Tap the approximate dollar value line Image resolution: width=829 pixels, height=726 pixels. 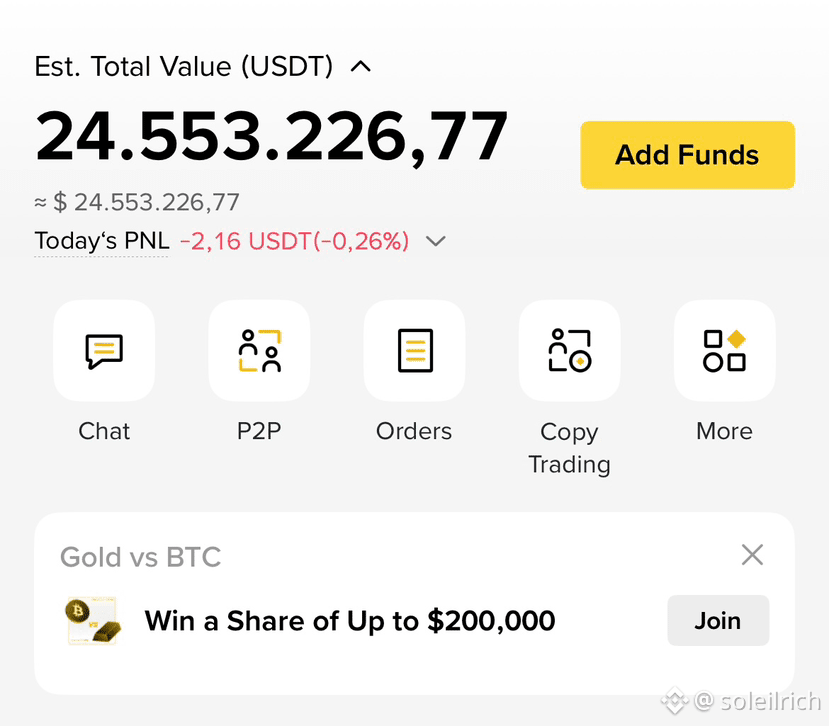(137, 202)
